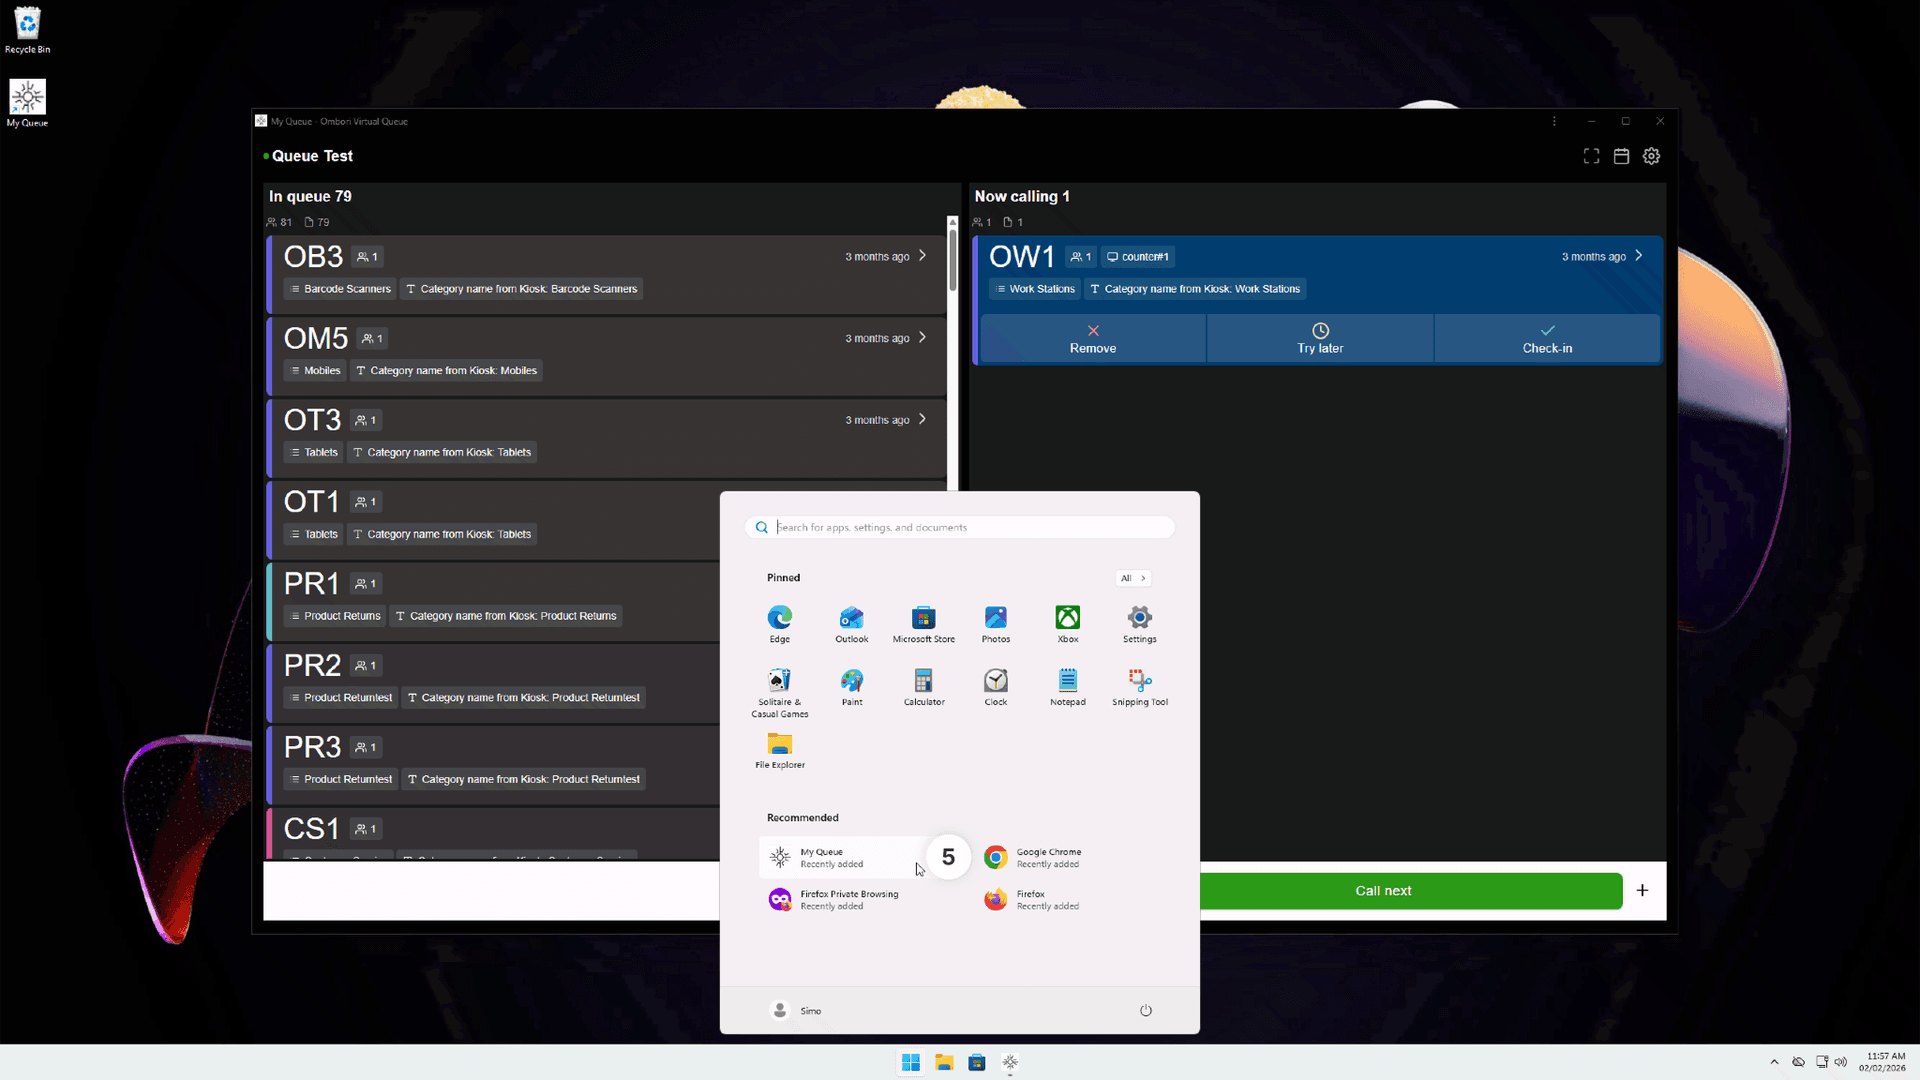The image size is (1920, 1080).
Task: Open the Photos app
Action: (996, 624)
